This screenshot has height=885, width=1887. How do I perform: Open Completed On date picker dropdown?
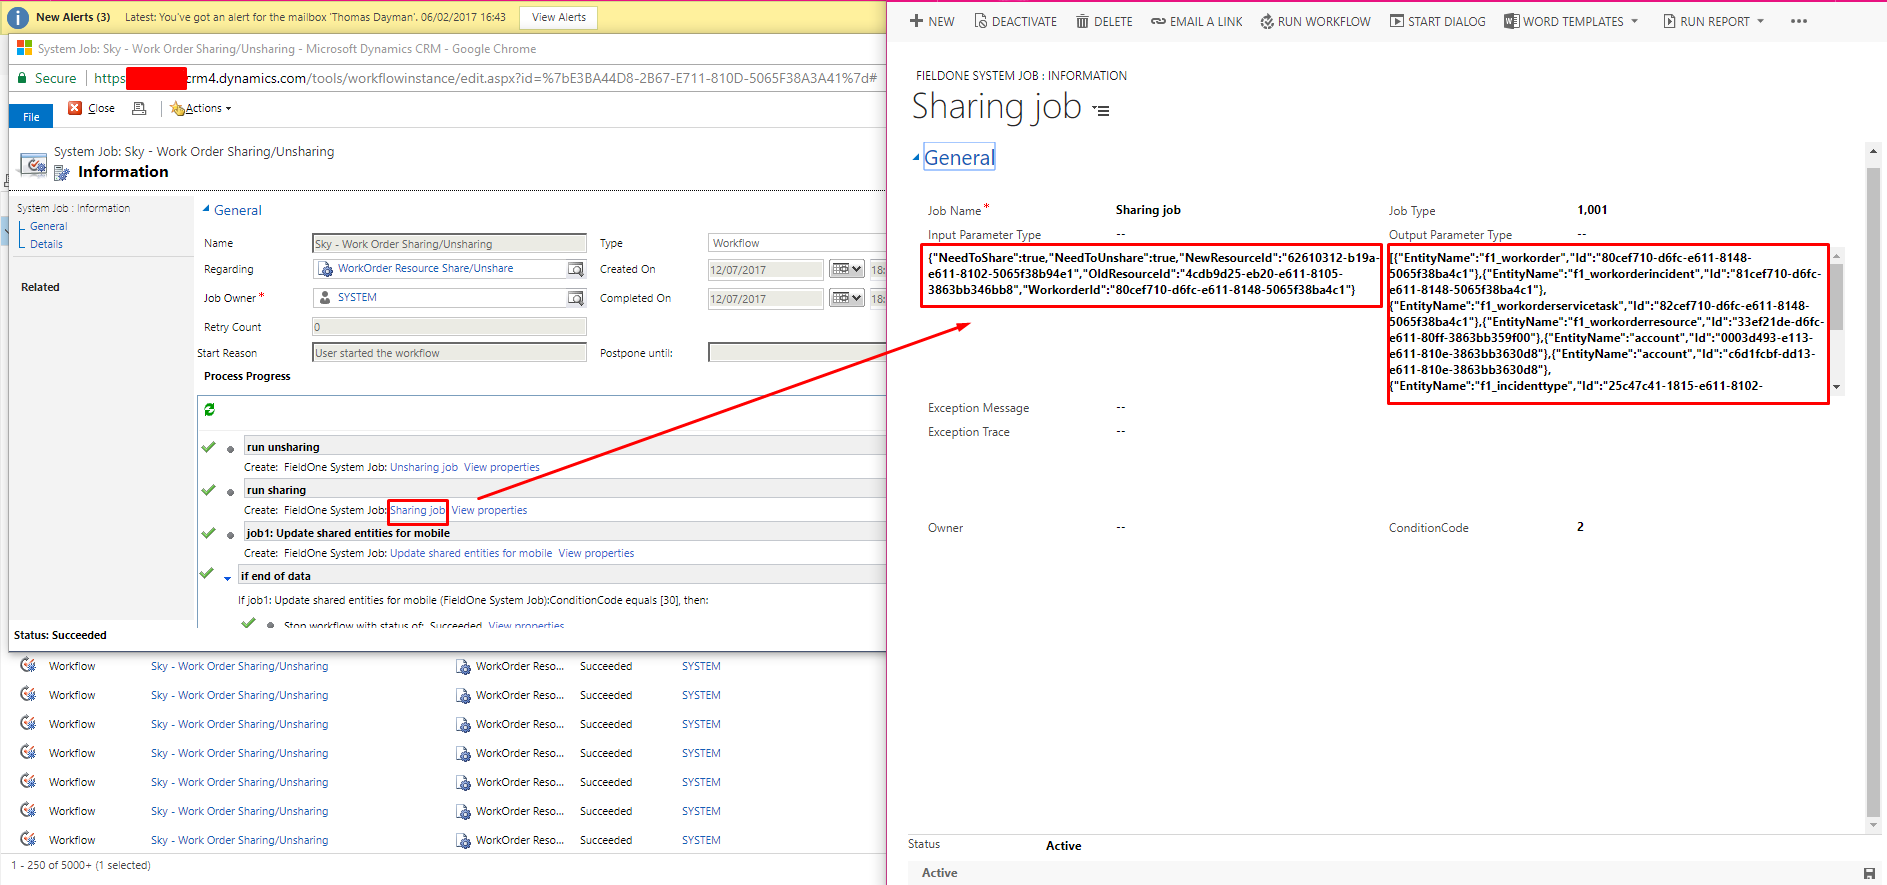(x=847, y=298)
